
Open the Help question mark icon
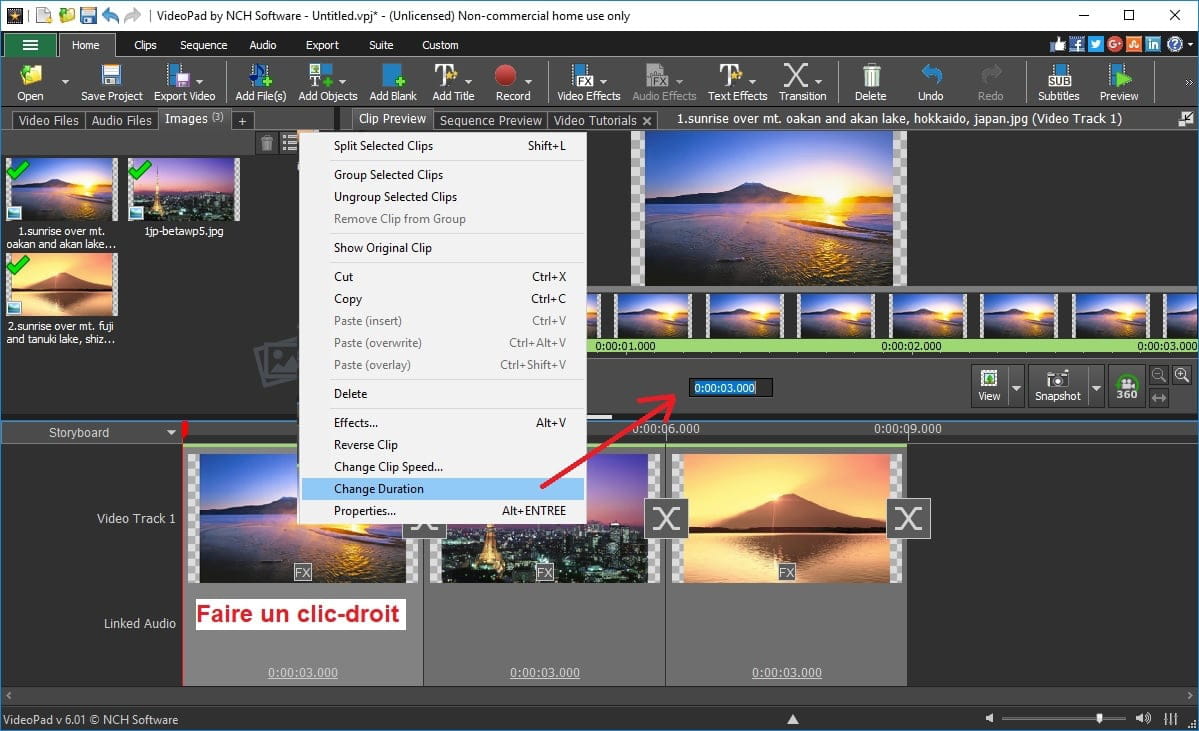point(1175,44)
